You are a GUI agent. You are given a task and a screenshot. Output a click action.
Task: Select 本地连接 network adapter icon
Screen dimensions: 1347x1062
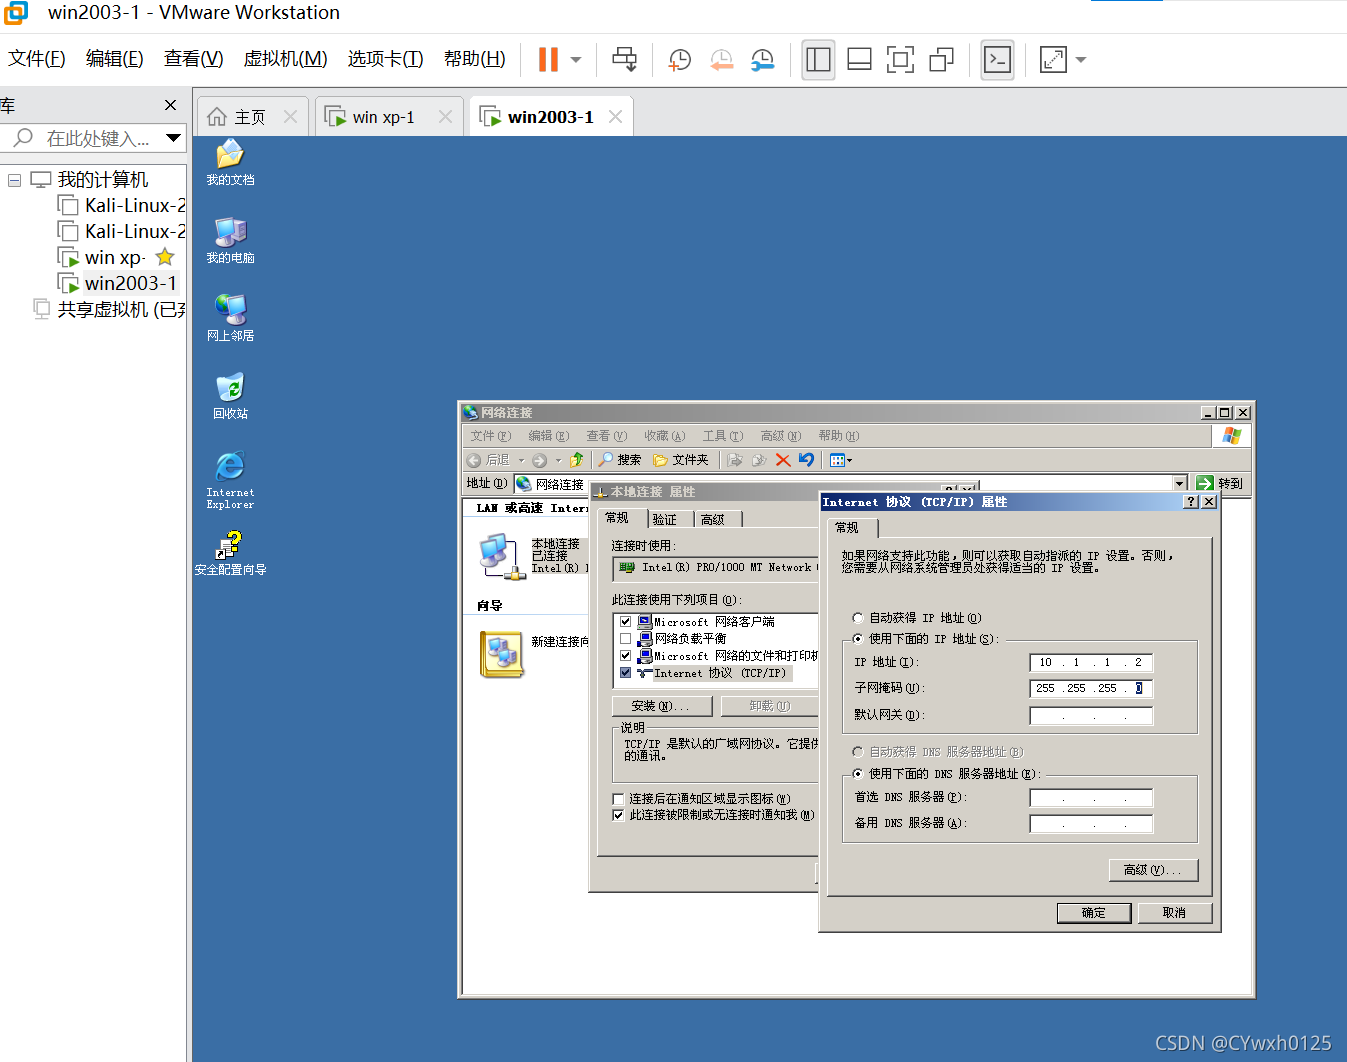[501, 556]
